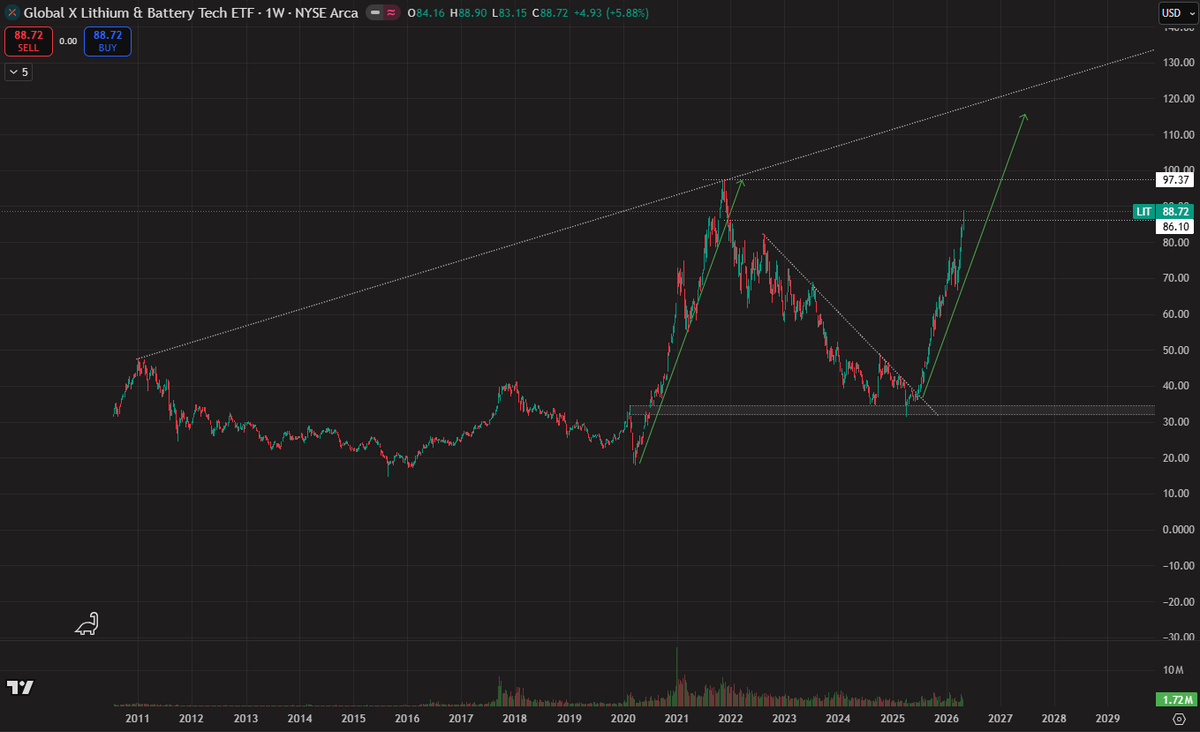Click the 97.37 horizontal line price label
Image resolution: width=1200 pixels, height=732 pixels.
(1176, 180)
